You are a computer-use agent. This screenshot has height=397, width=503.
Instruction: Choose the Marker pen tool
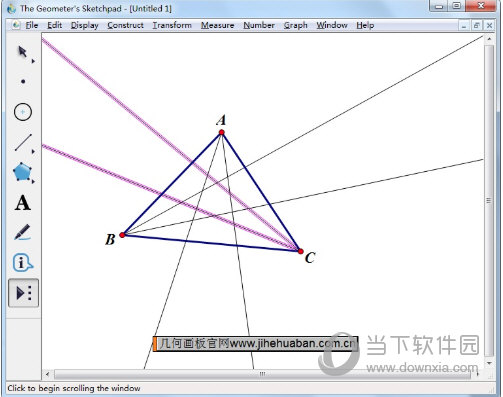tap(23, 232)
